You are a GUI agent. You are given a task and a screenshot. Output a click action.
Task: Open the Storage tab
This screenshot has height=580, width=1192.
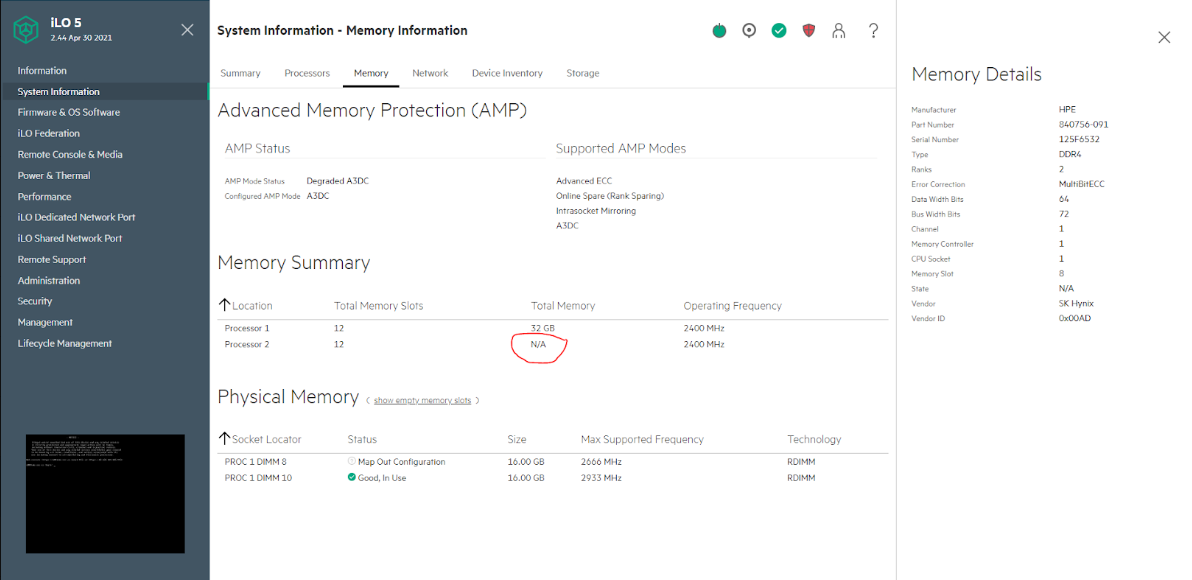[582, 73]
